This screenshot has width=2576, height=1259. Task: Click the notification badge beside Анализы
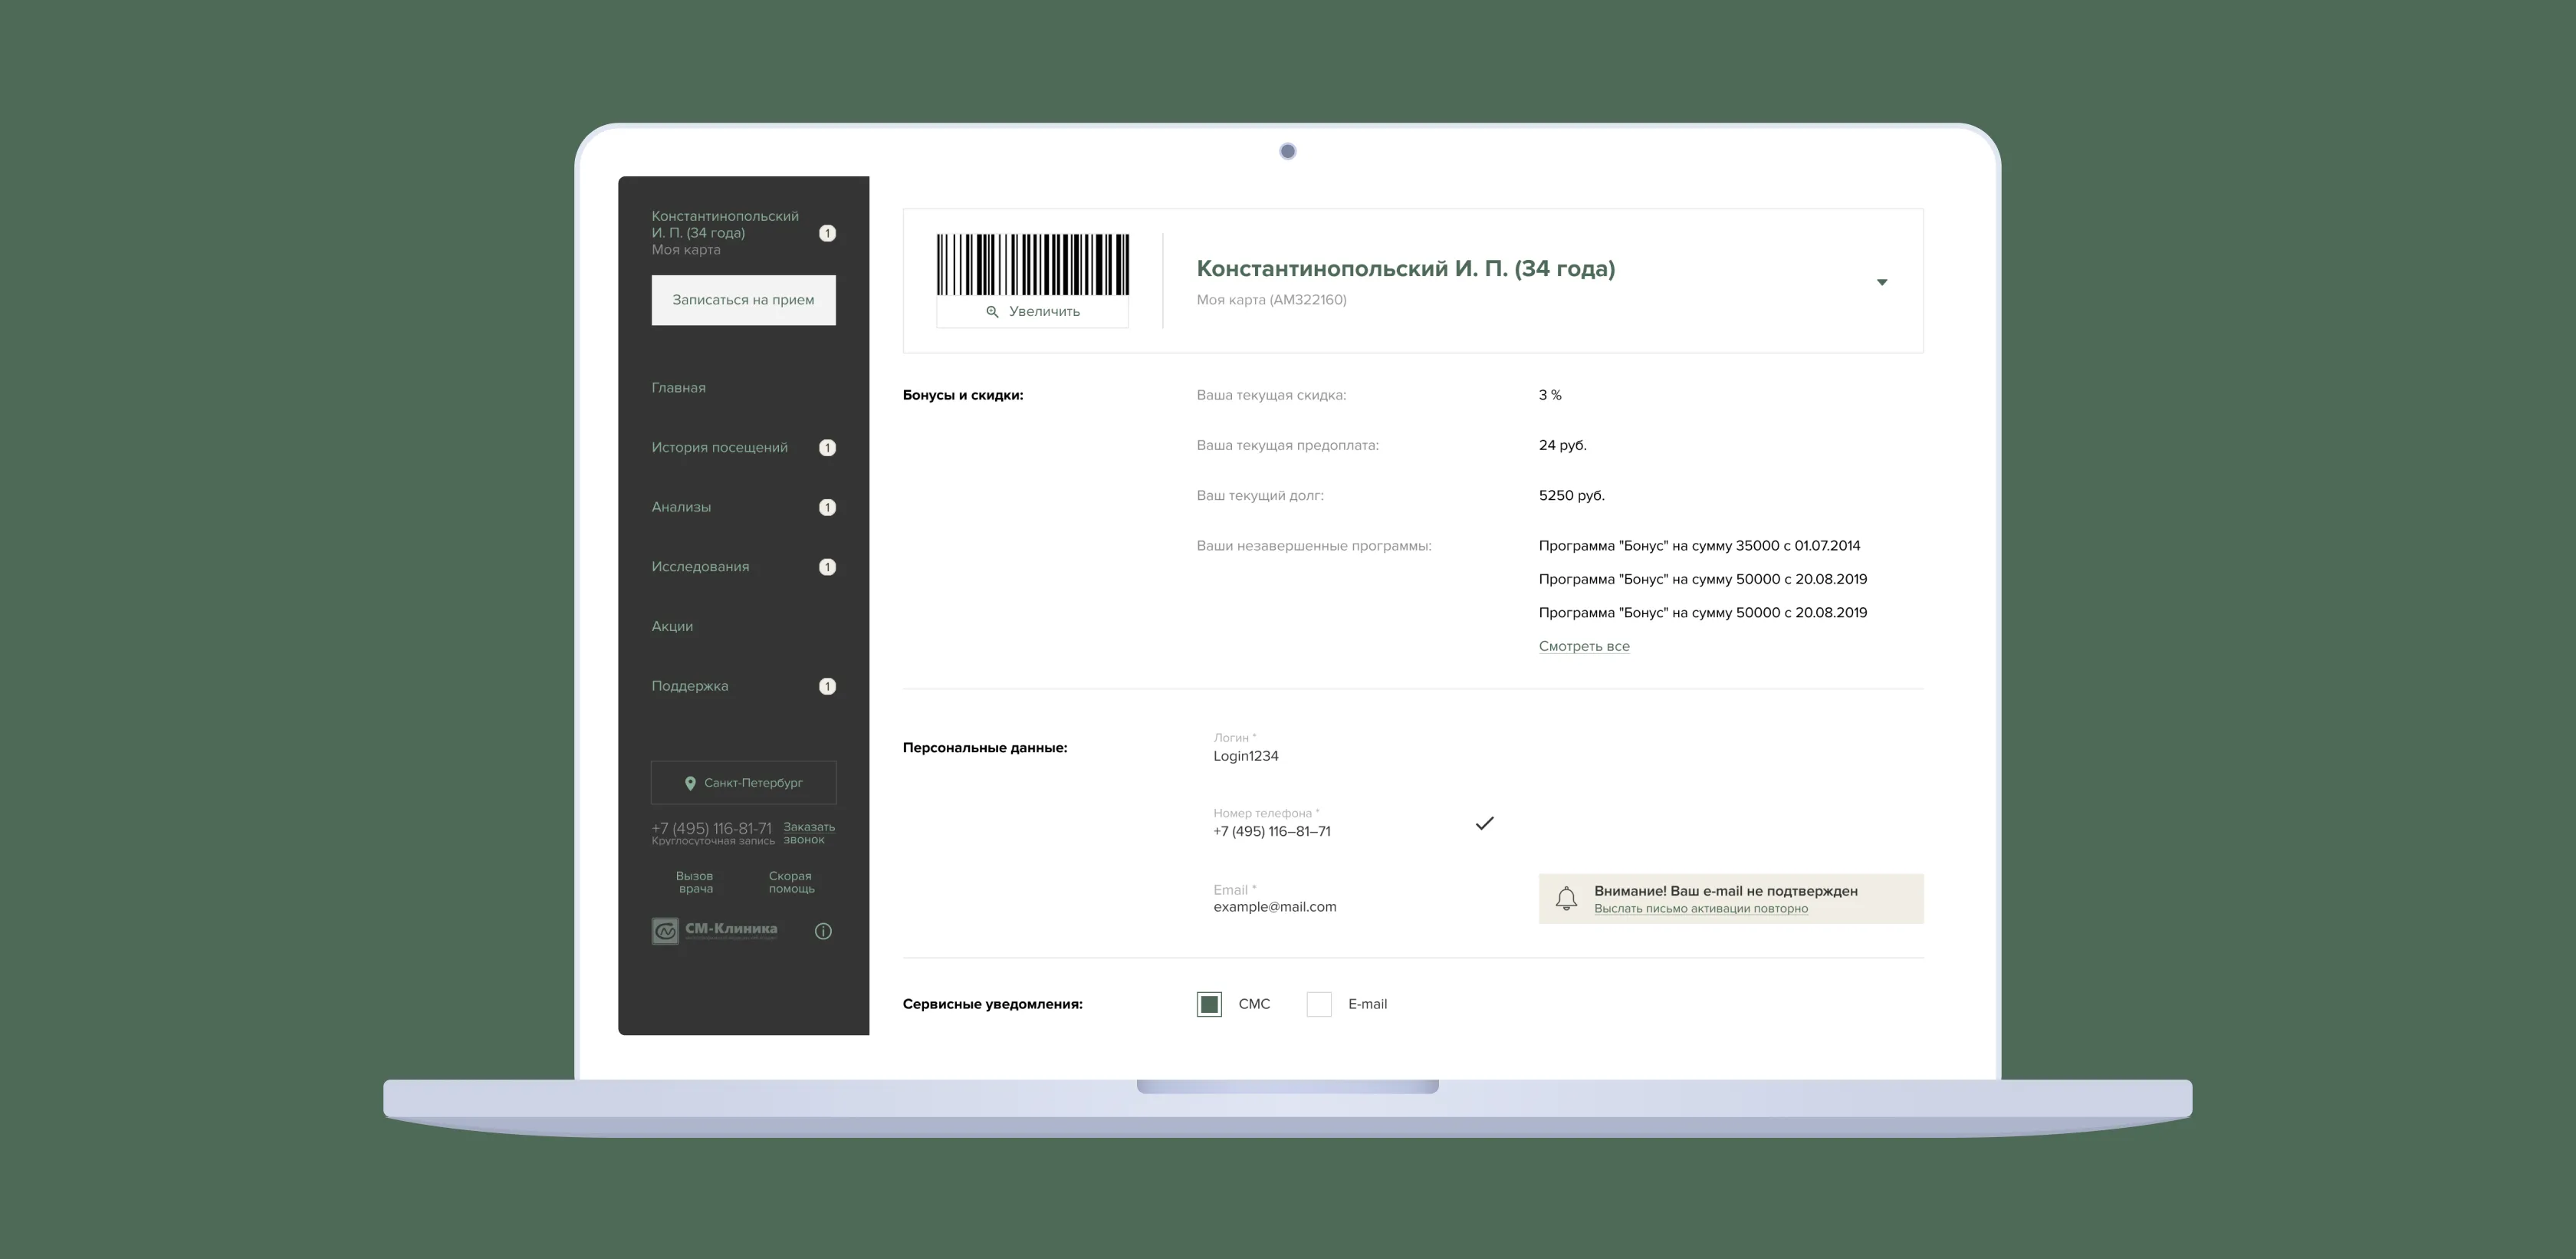pos(827,507)
